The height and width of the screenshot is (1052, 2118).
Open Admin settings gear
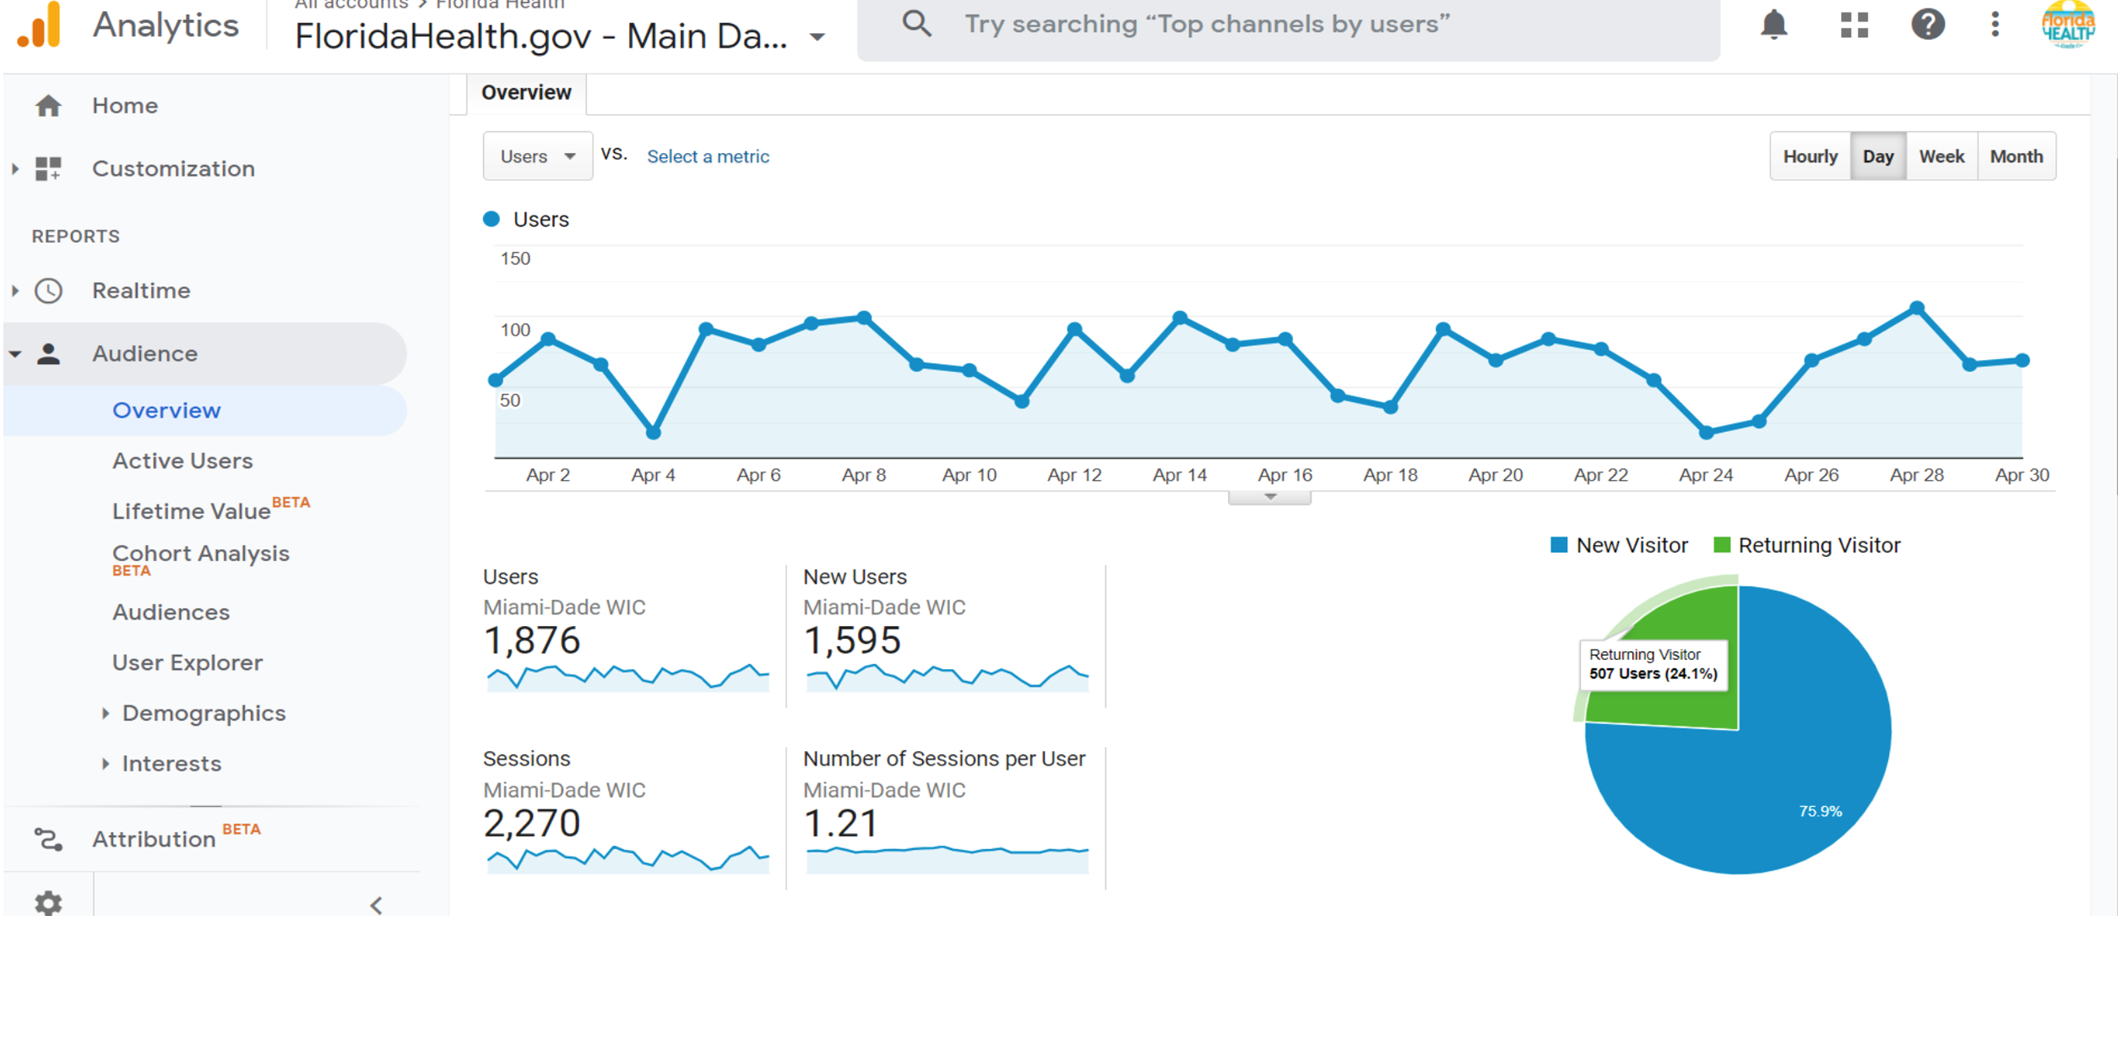click(x=48, y=904)
